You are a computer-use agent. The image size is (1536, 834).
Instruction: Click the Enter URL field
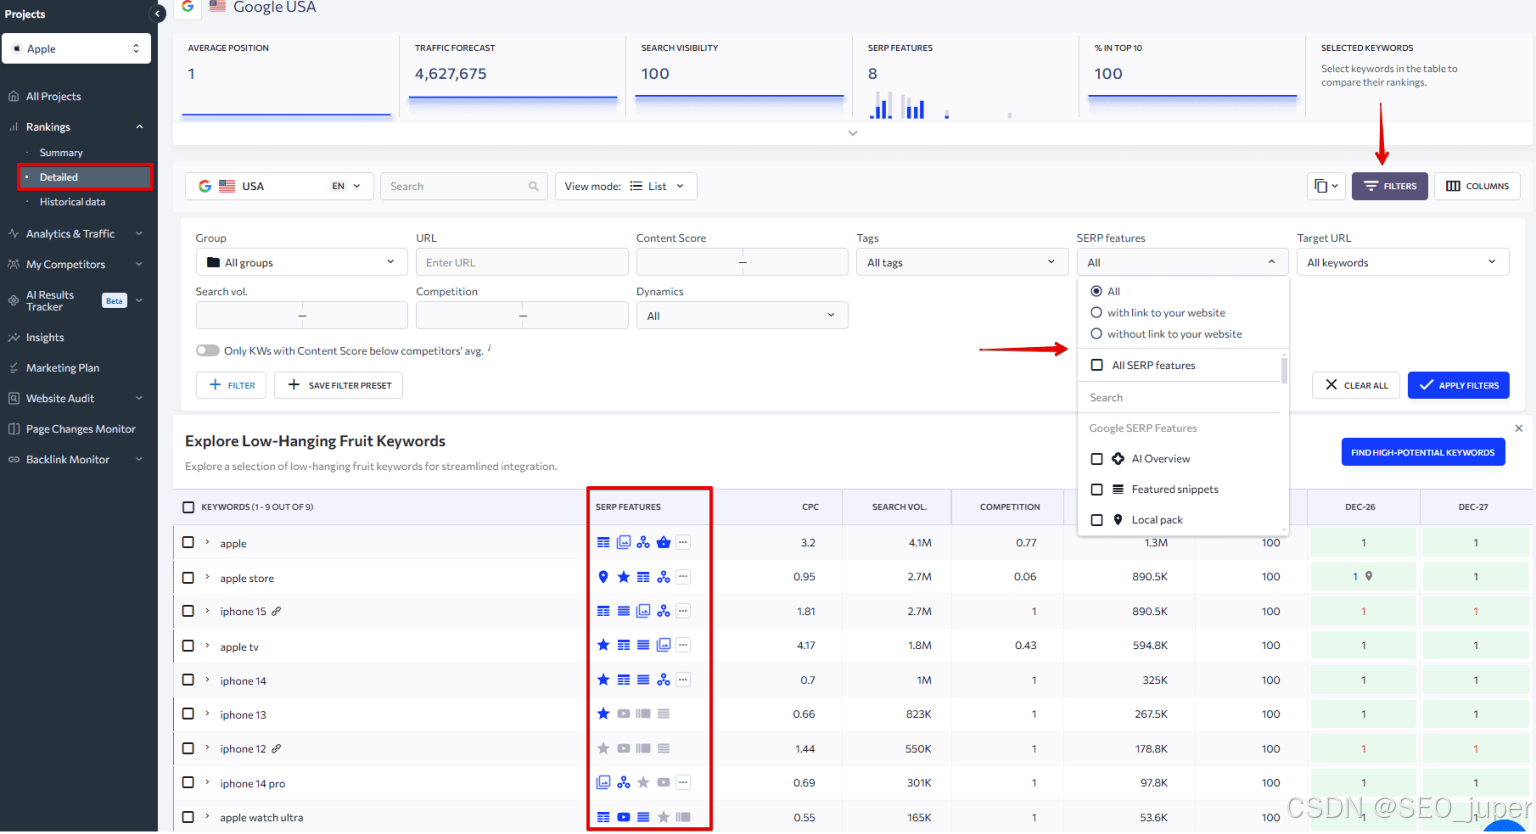pyautogui.click(x=522, y=262)
